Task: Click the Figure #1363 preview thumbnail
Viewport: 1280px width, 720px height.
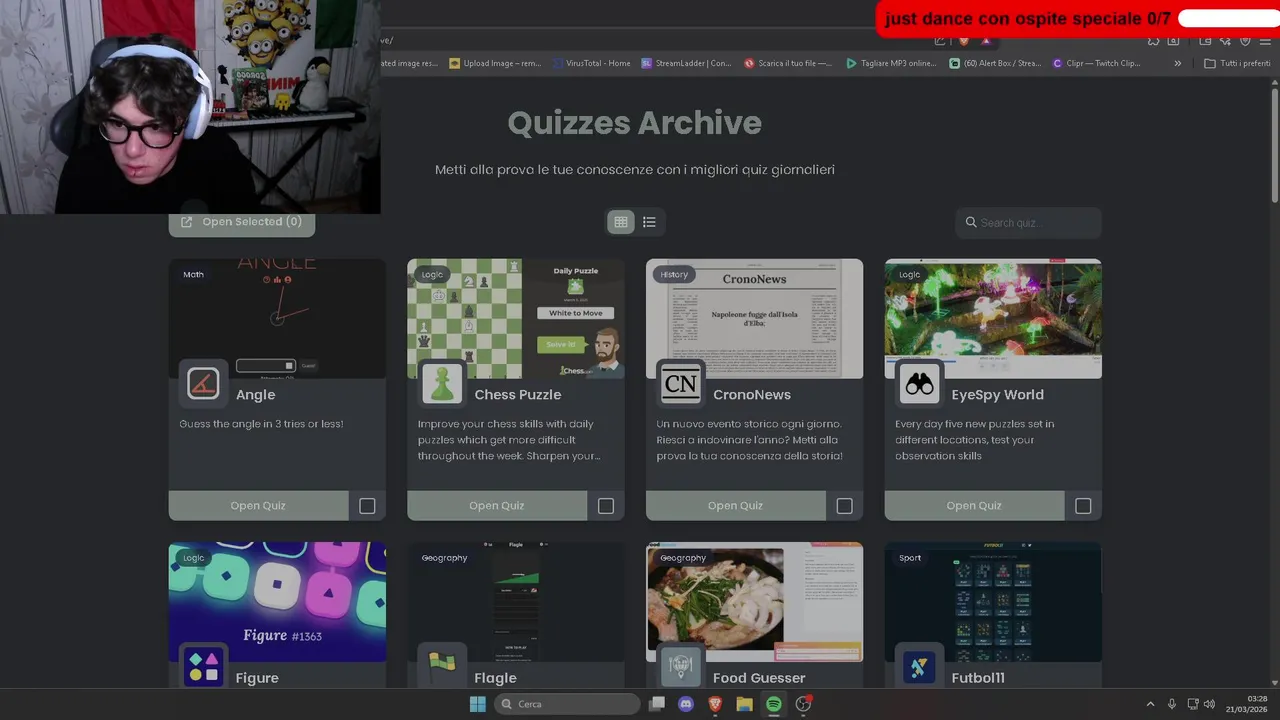Action: point(277,602)
